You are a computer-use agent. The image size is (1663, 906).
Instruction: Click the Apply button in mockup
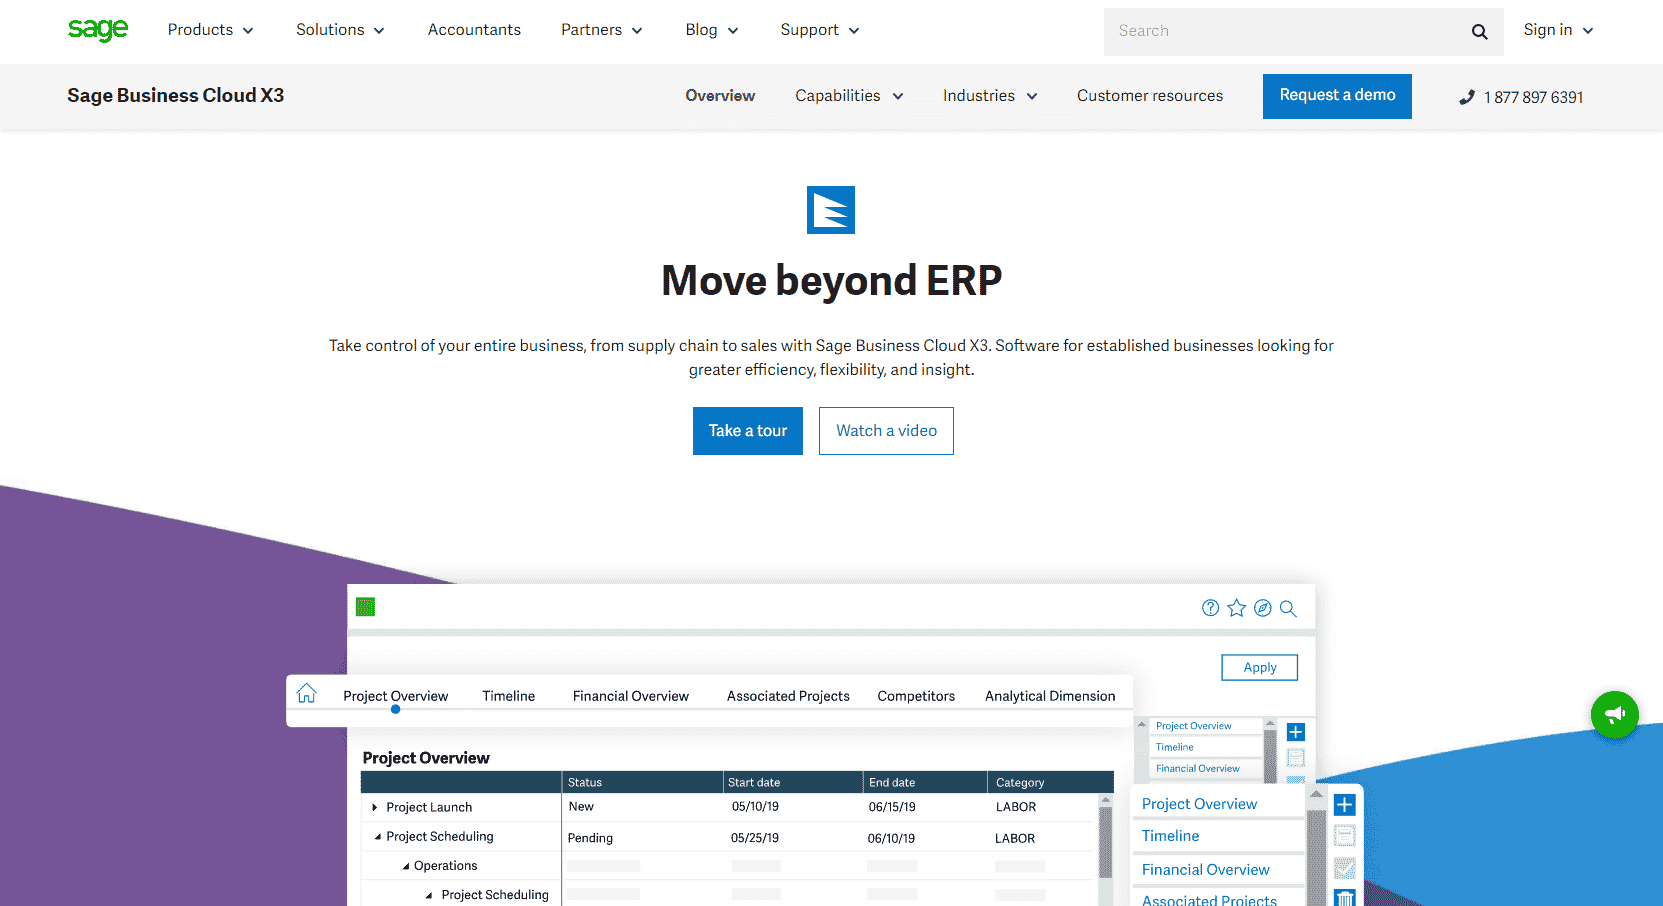tap(1260, 667)
